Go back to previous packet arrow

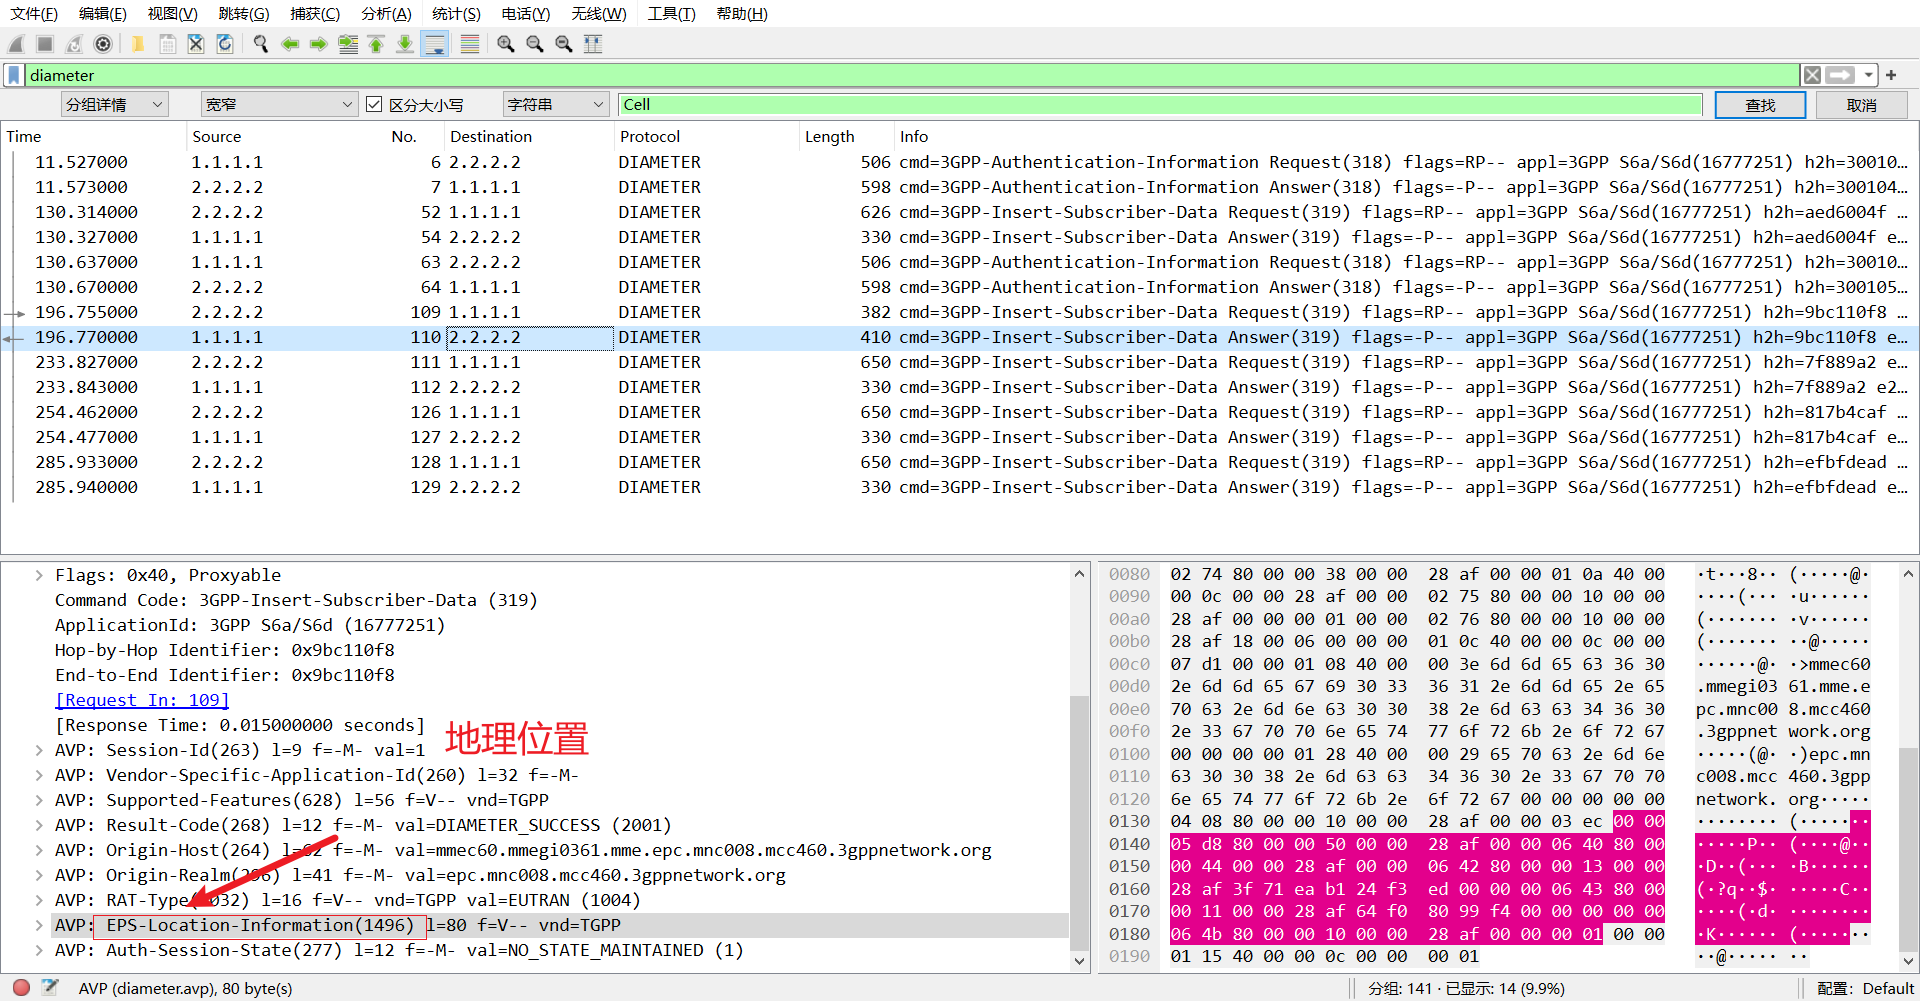(x=290, y=44)
